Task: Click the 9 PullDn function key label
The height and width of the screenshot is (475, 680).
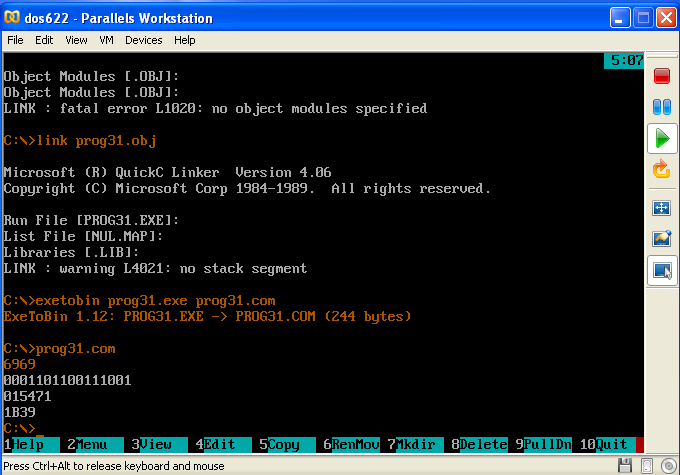Action: point(543,445)
